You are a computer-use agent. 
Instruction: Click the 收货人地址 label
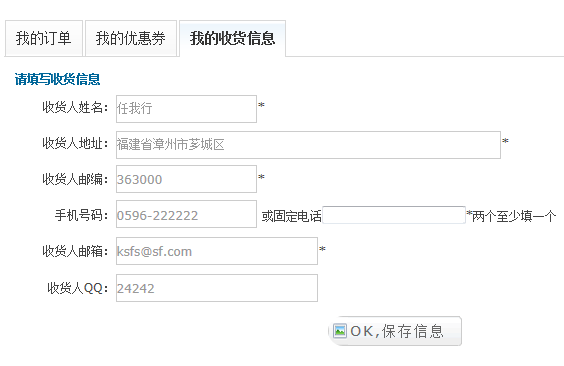pyautogui.click(x=75, y=143)
